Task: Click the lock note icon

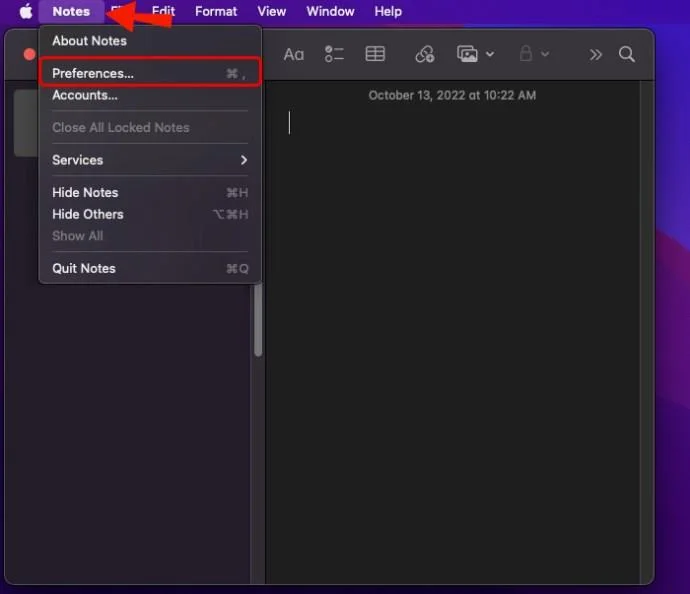Action: click(525, 54)
